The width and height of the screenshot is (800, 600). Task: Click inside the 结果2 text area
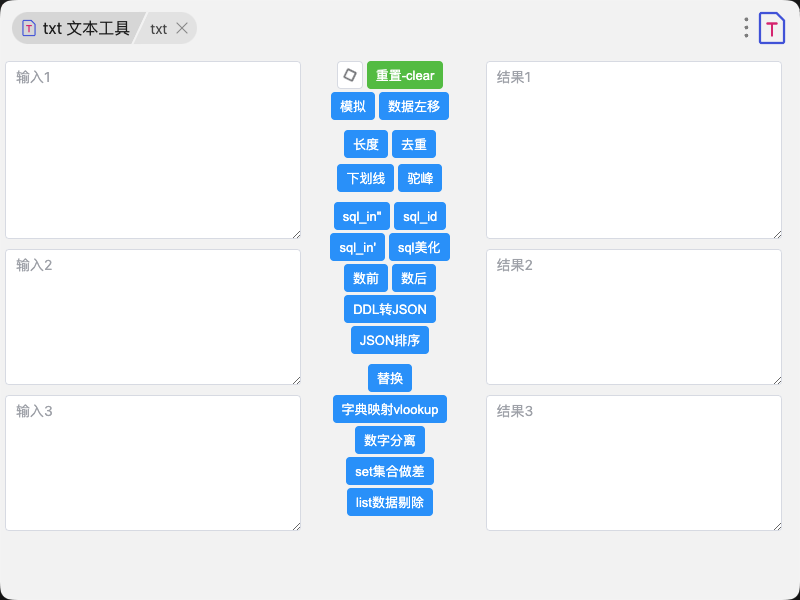pos(633,317)
